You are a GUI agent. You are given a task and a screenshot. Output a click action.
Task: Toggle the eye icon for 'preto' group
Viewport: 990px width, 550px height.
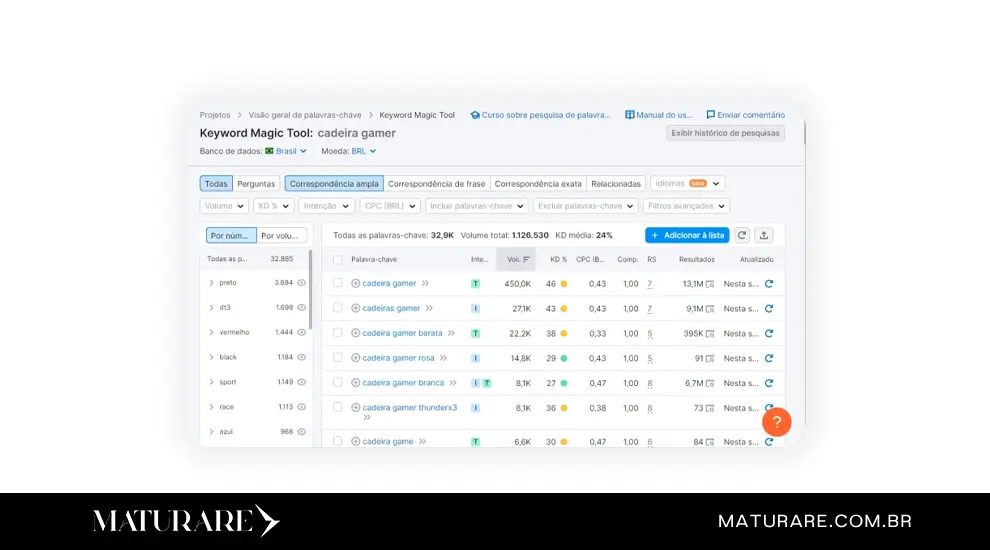(x=302, y=283)
